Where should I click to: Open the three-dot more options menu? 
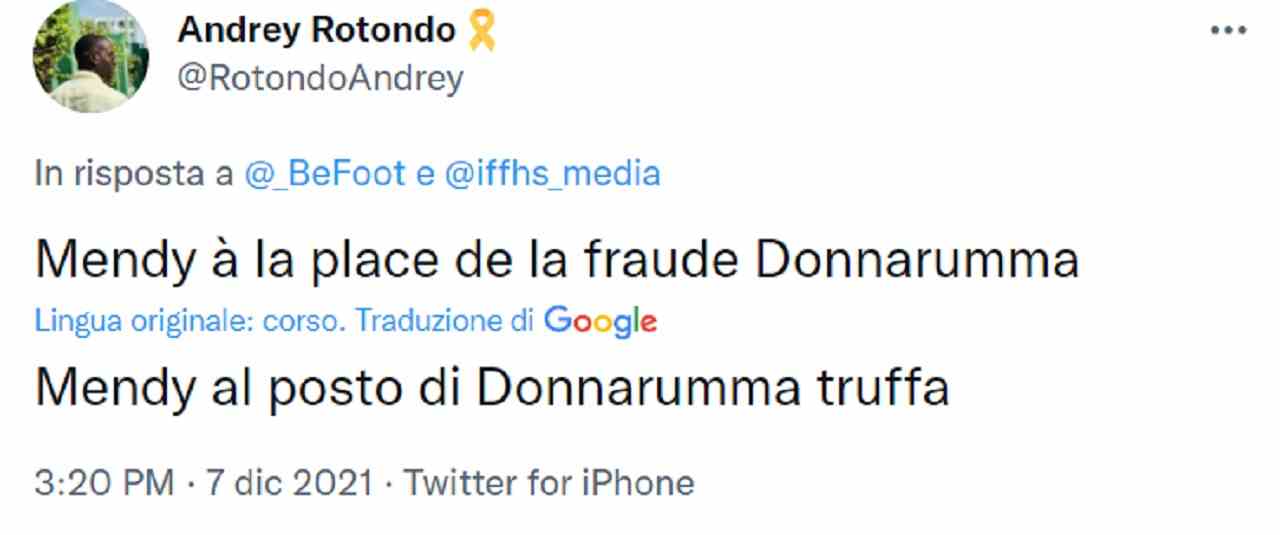click(x=1228, y=31)
